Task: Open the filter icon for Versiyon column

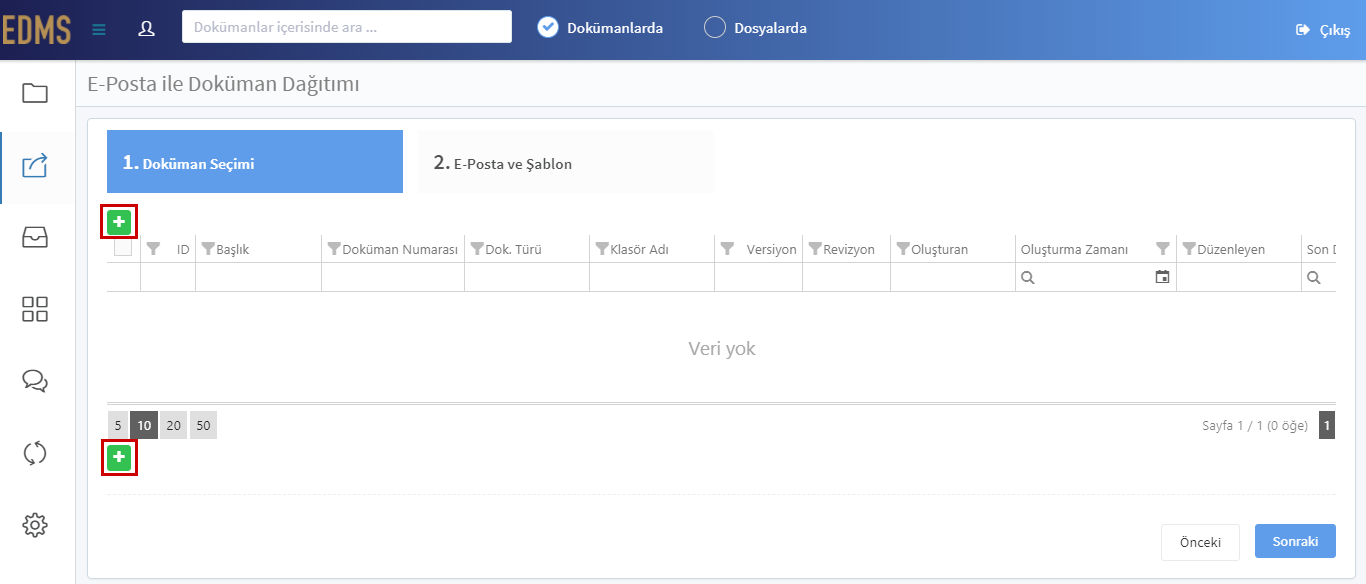Action: point(727,249)
